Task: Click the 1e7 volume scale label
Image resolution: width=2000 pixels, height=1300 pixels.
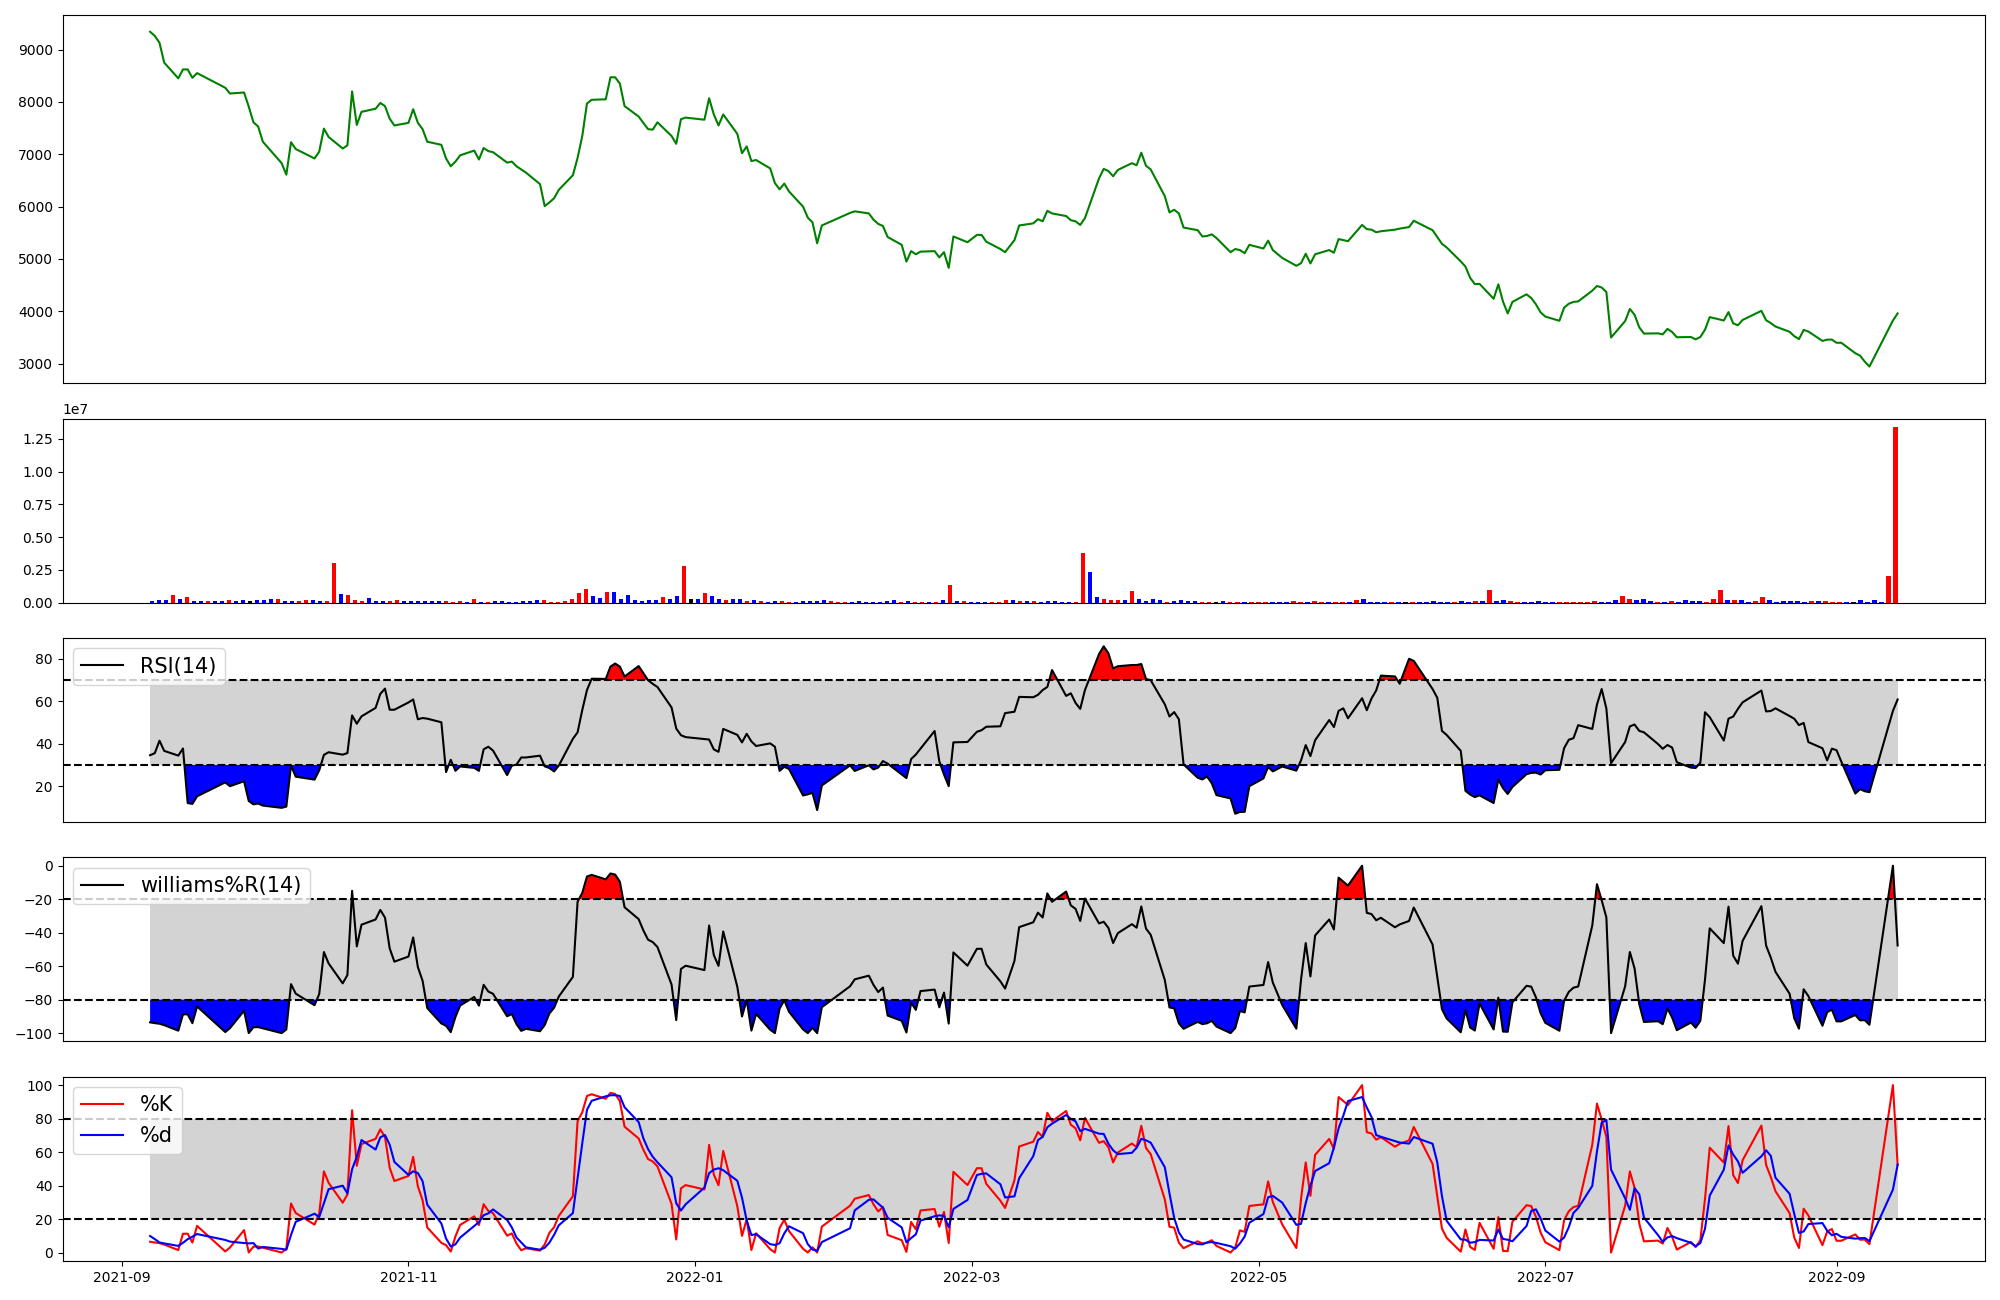Action: pyautogui.click(x=76, y=409)
